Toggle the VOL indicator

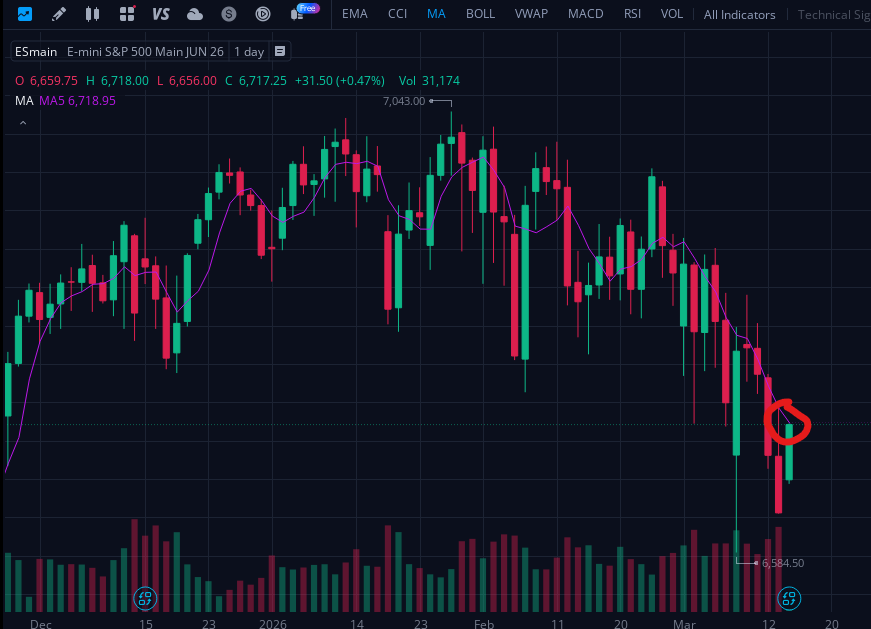coord(672,14)
